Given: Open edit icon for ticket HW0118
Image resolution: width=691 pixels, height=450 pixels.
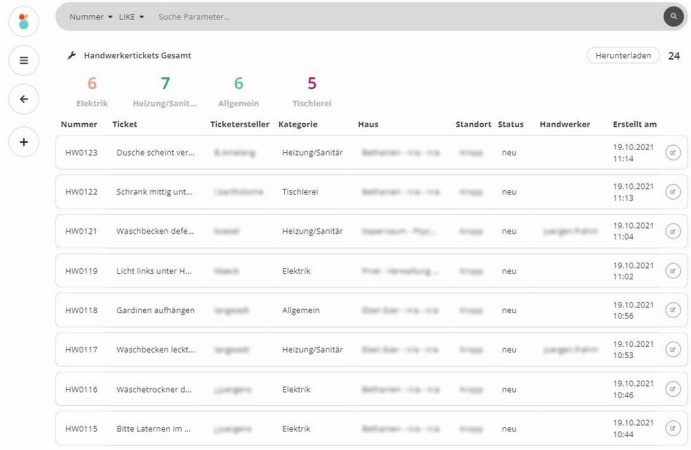Looking at the screenshot, I should (672, 310).
